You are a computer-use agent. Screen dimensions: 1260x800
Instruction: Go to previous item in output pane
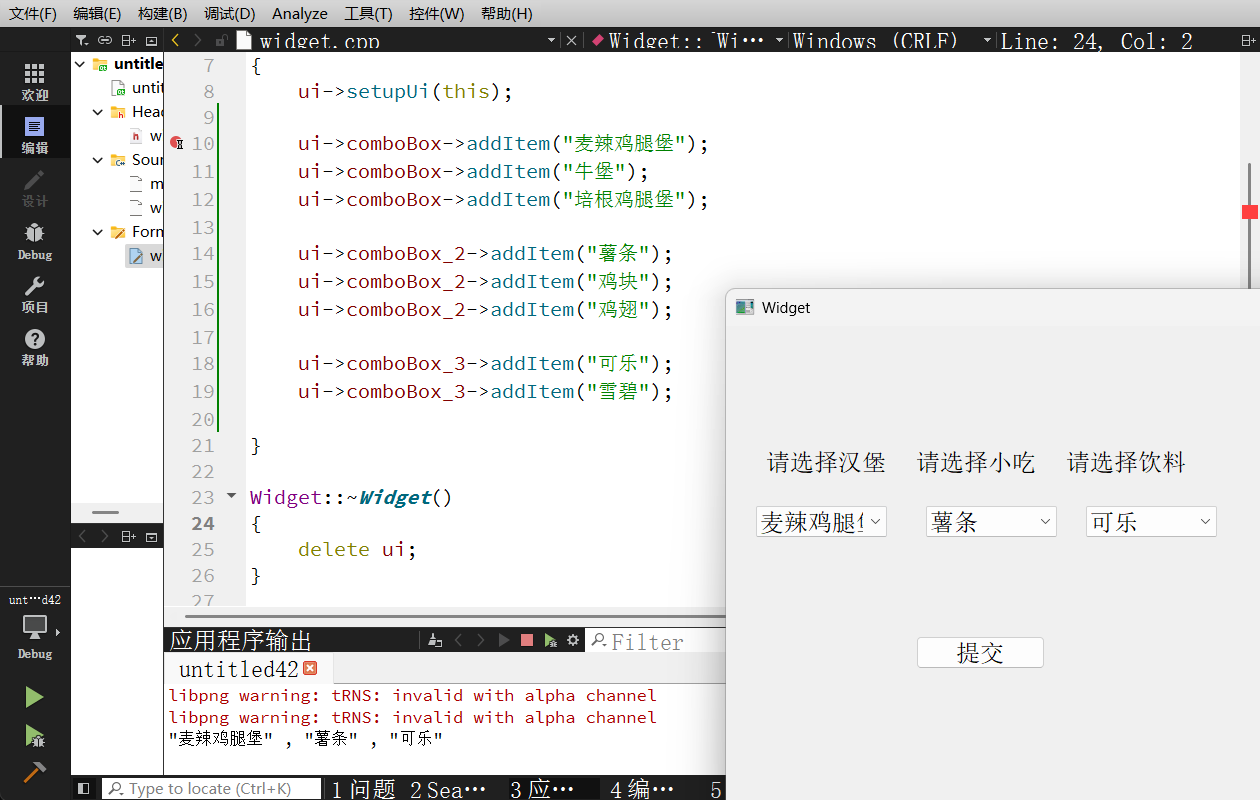458,640
